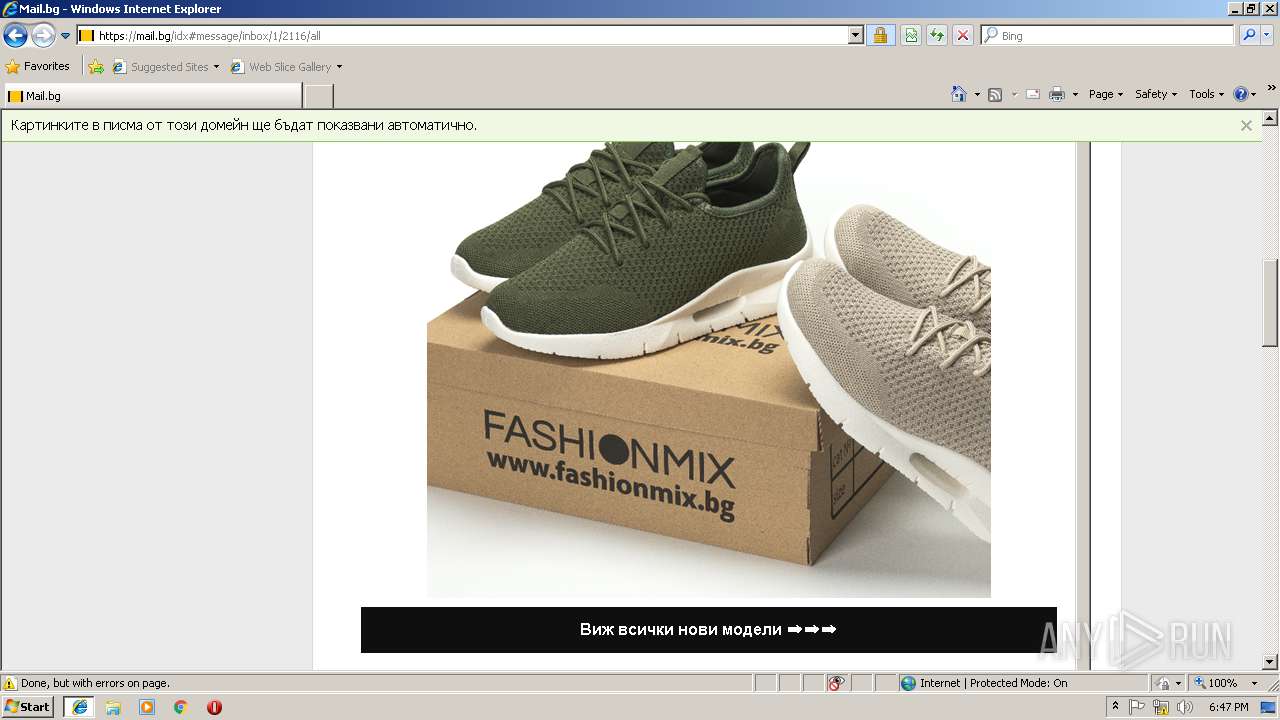
Task: Click Internet Explorer taskbar icon
Action: (79, 707)
